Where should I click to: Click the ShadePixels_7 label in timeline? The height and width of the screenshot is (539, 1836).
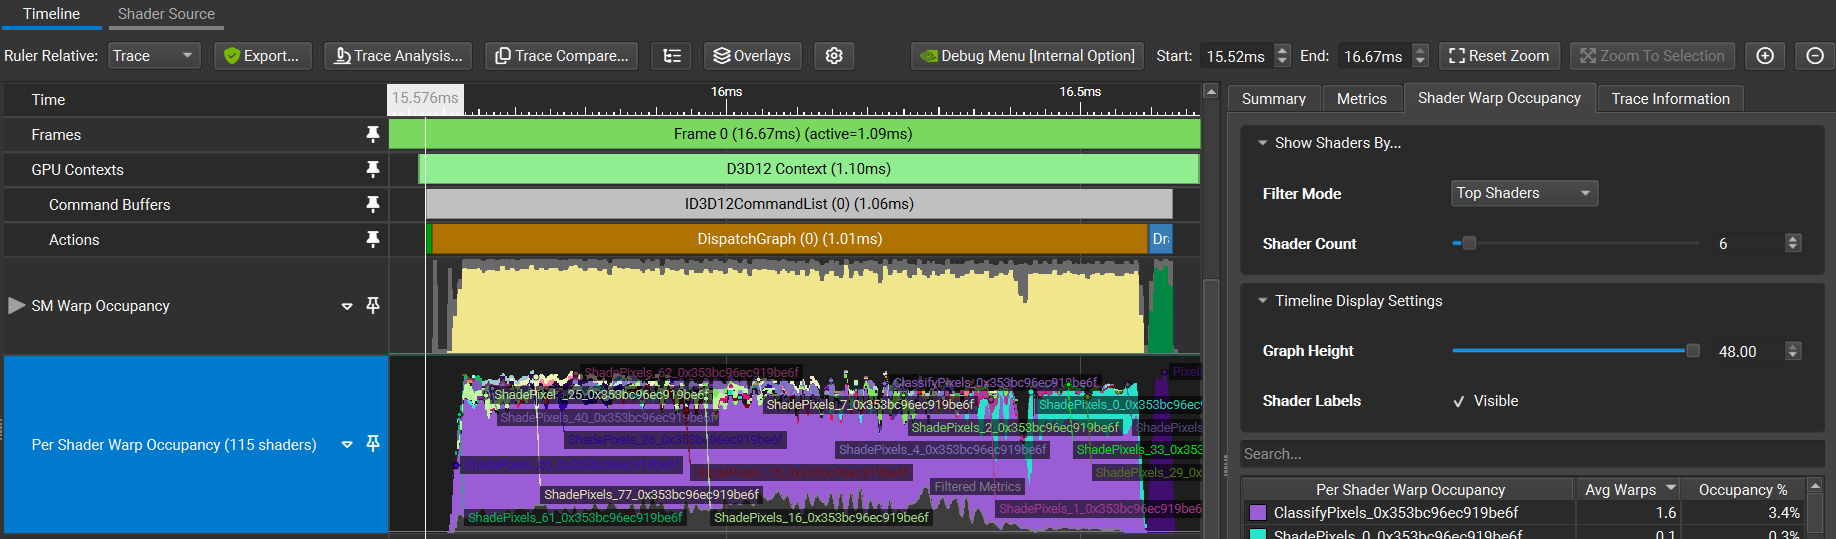click(870, 405)
